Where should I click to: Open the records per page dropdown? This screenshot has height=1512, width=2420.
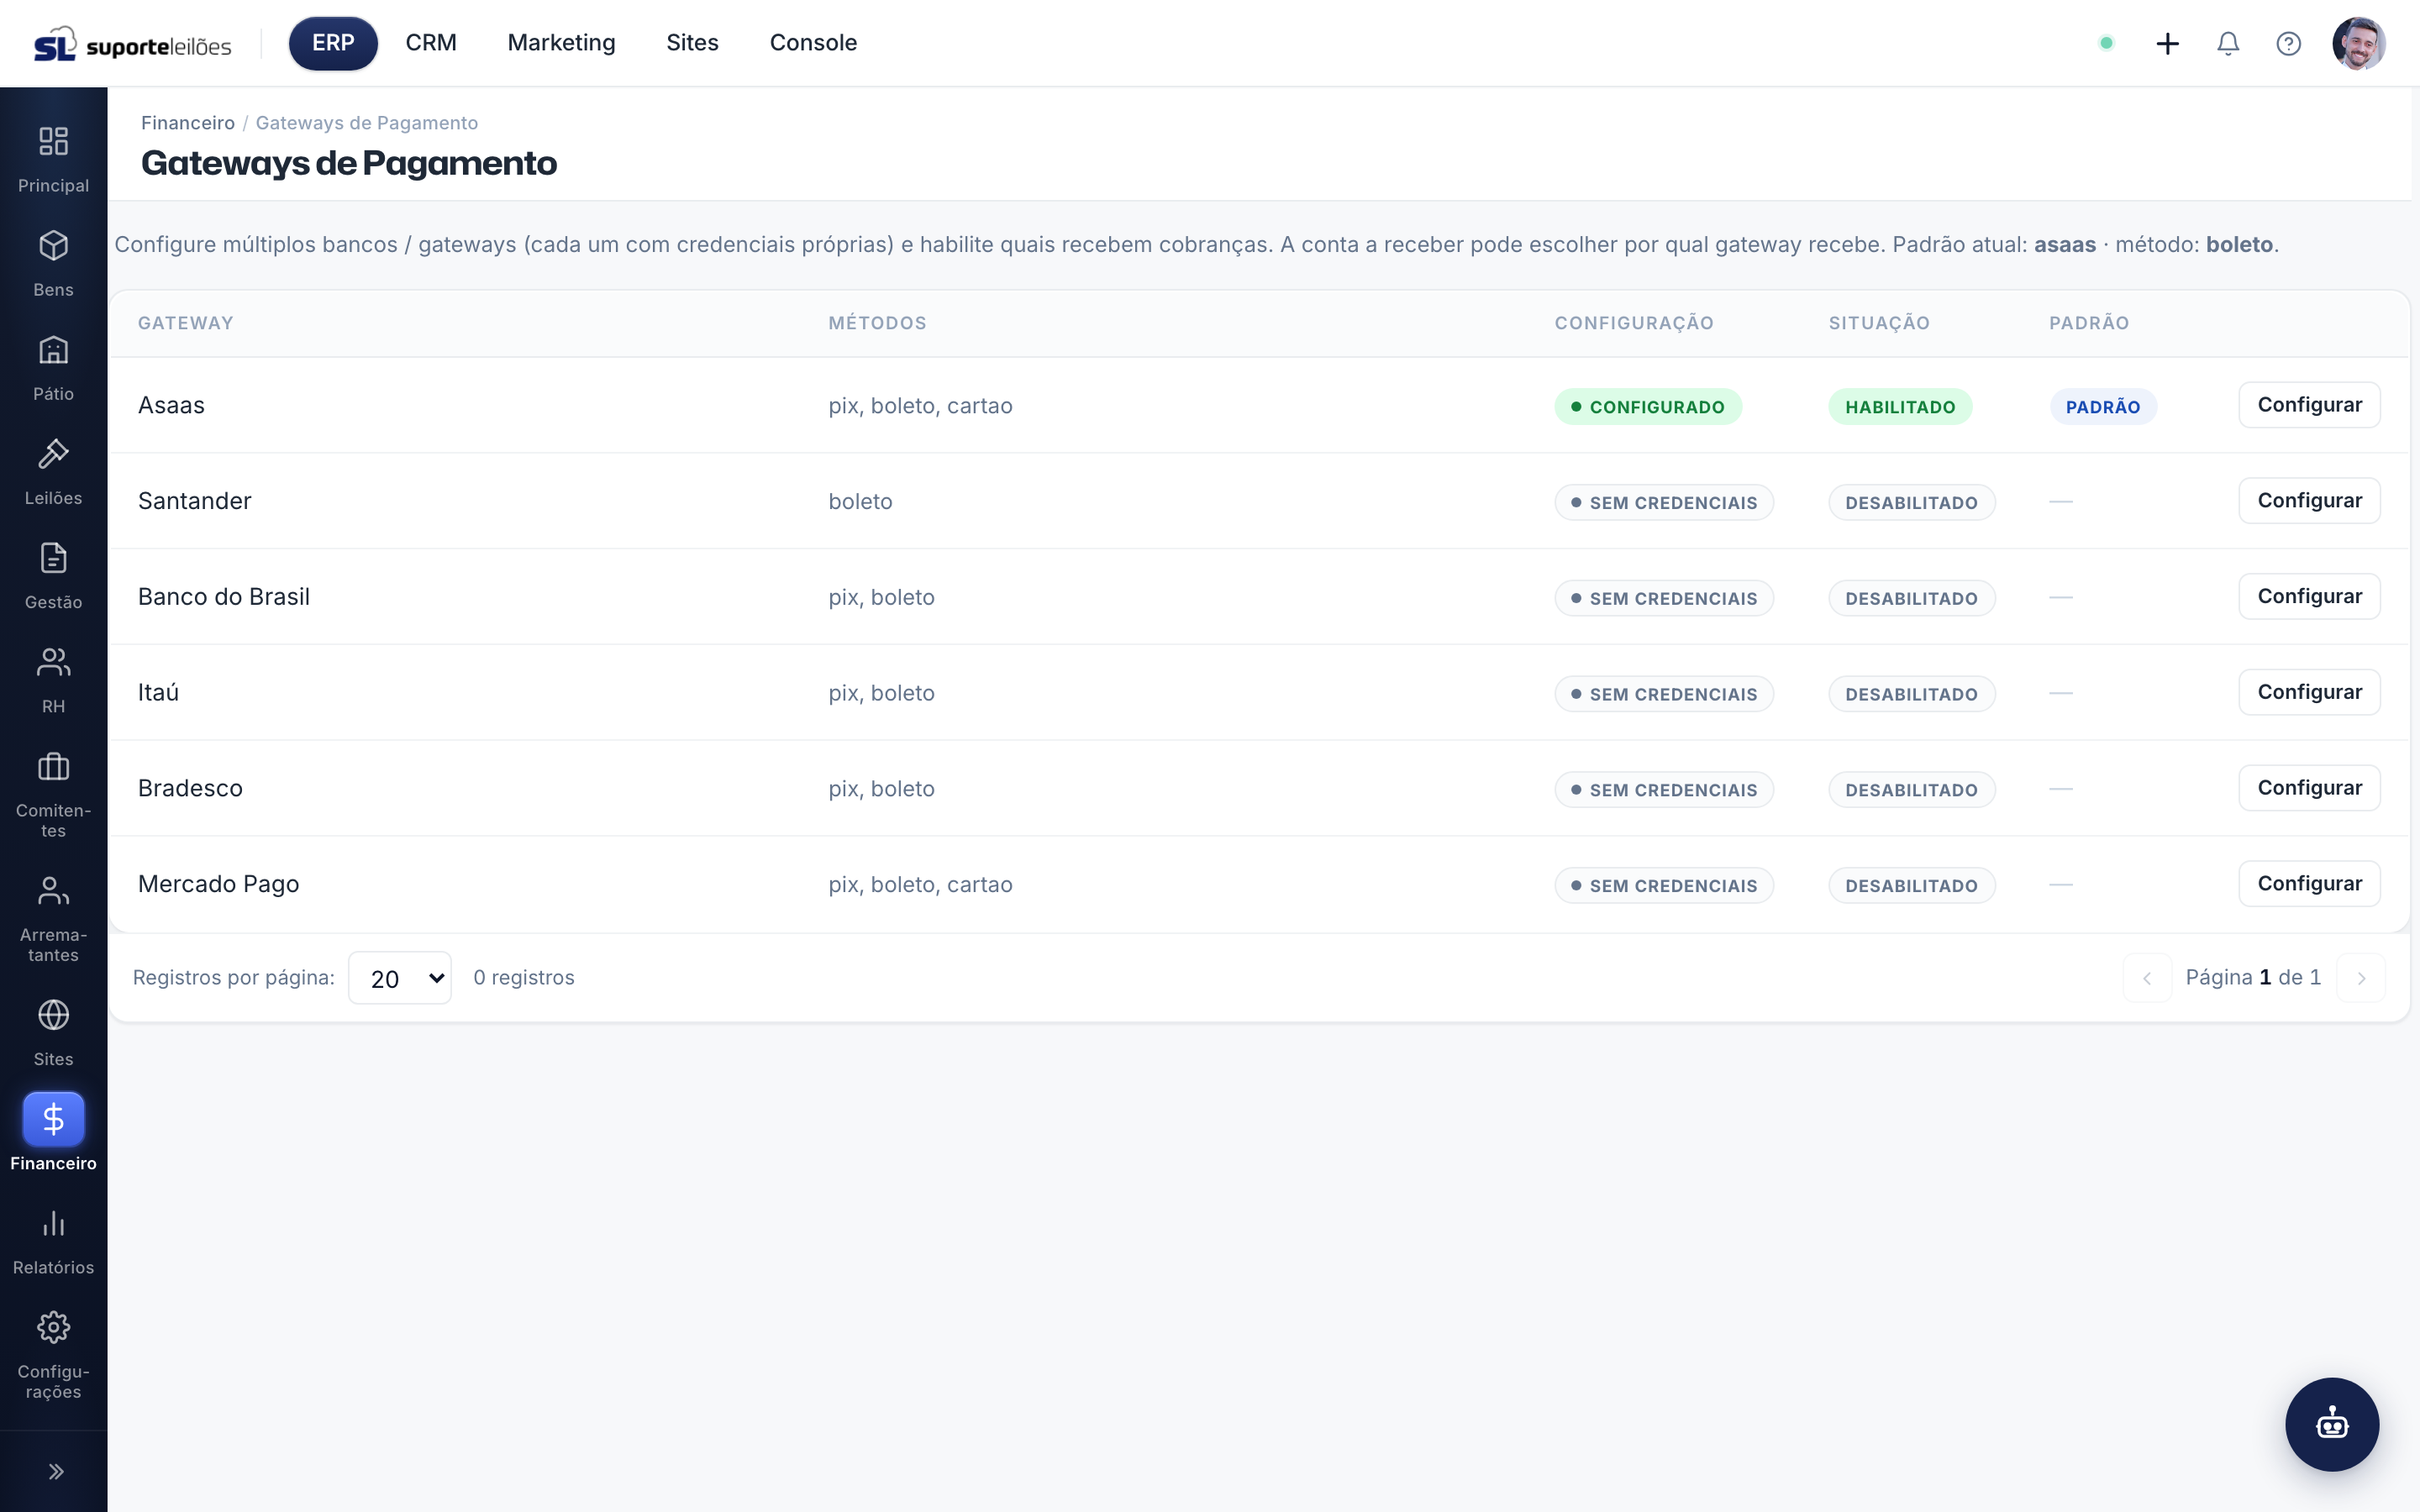400,978
